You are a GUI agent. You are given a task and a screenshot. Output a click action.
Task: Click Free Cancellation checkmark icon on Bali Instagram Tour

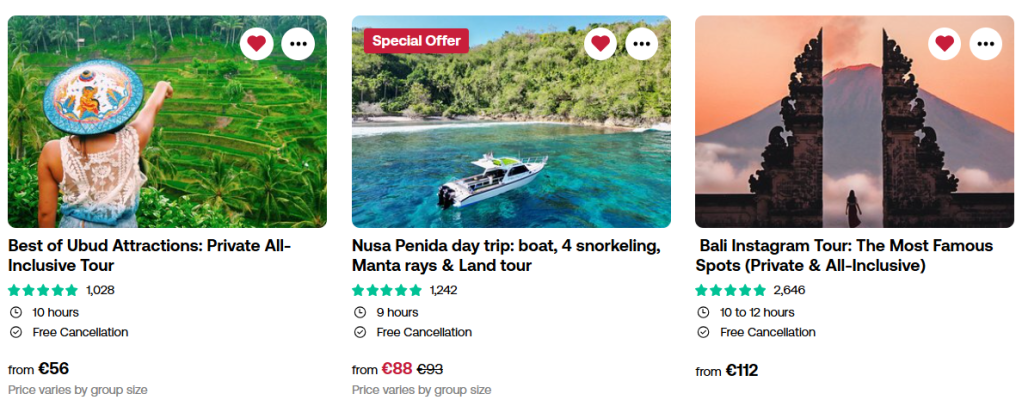click(x=703, y=332)
